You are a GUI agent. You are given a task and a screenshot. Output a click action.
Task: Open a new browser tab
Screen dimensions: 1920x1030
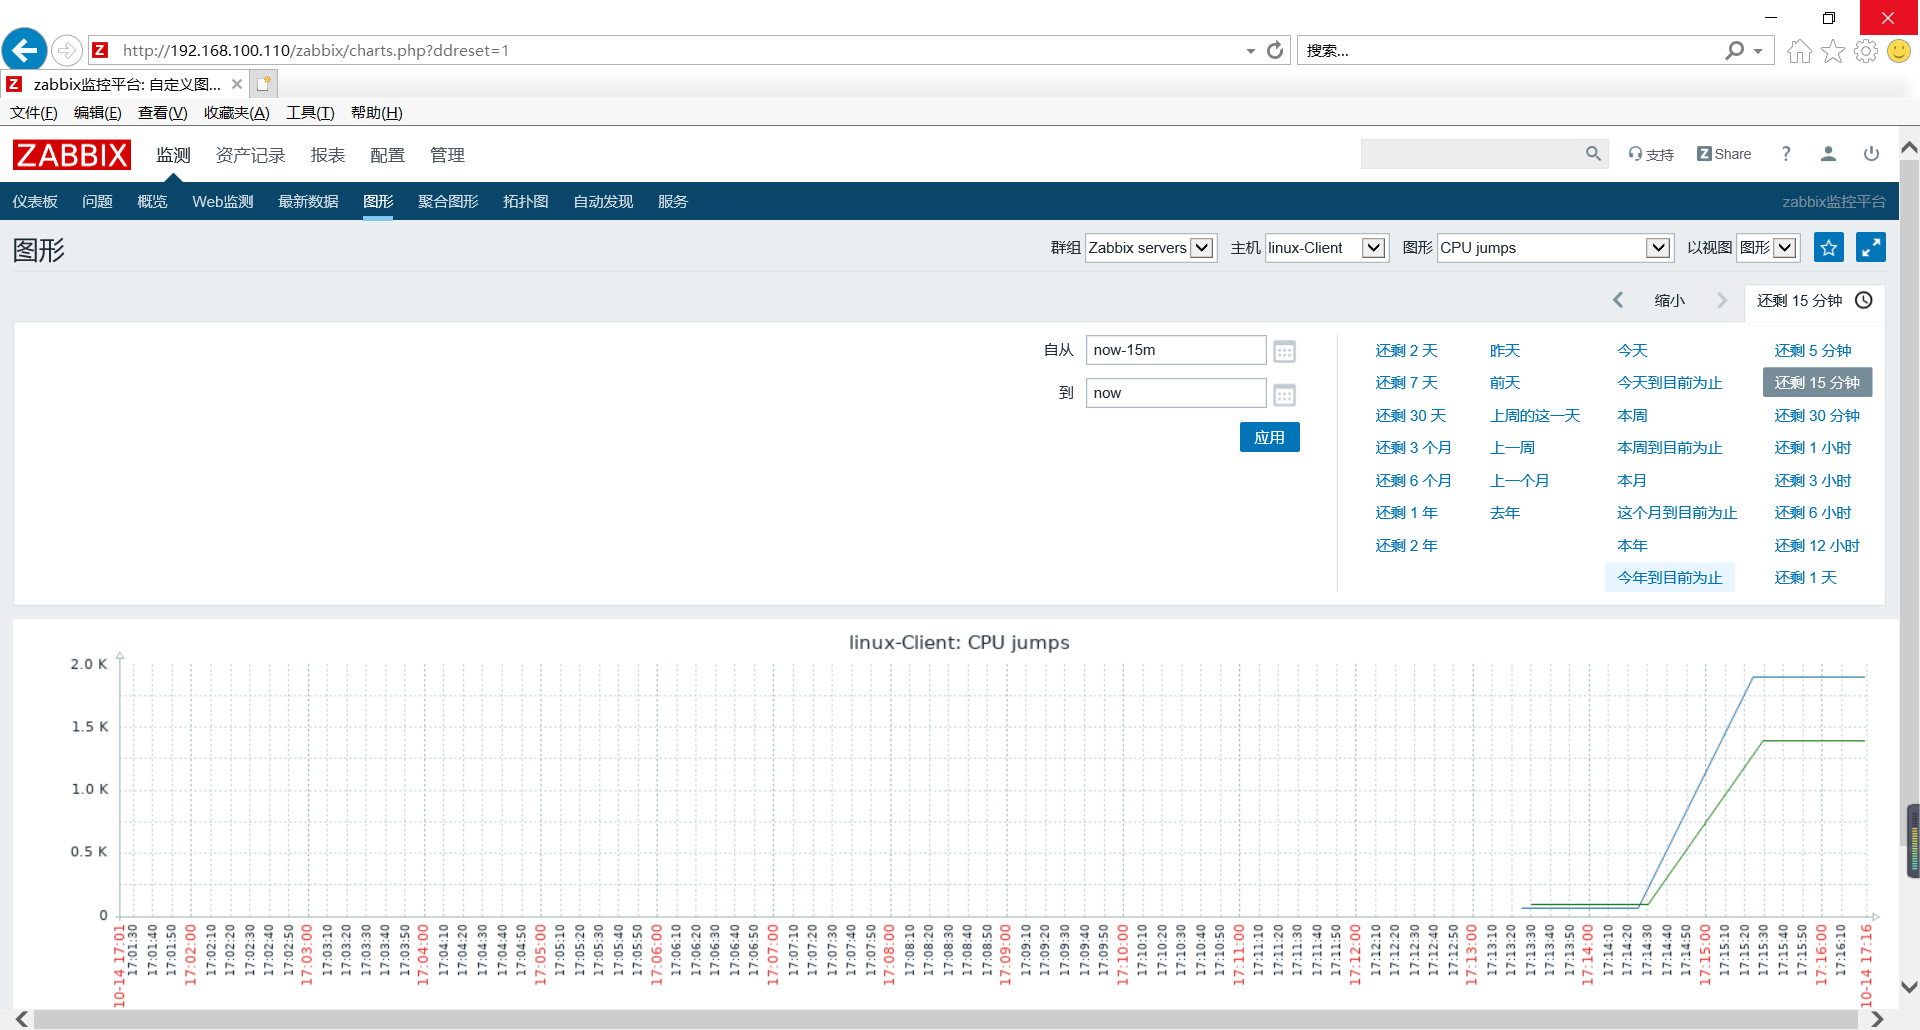point(264,84)
